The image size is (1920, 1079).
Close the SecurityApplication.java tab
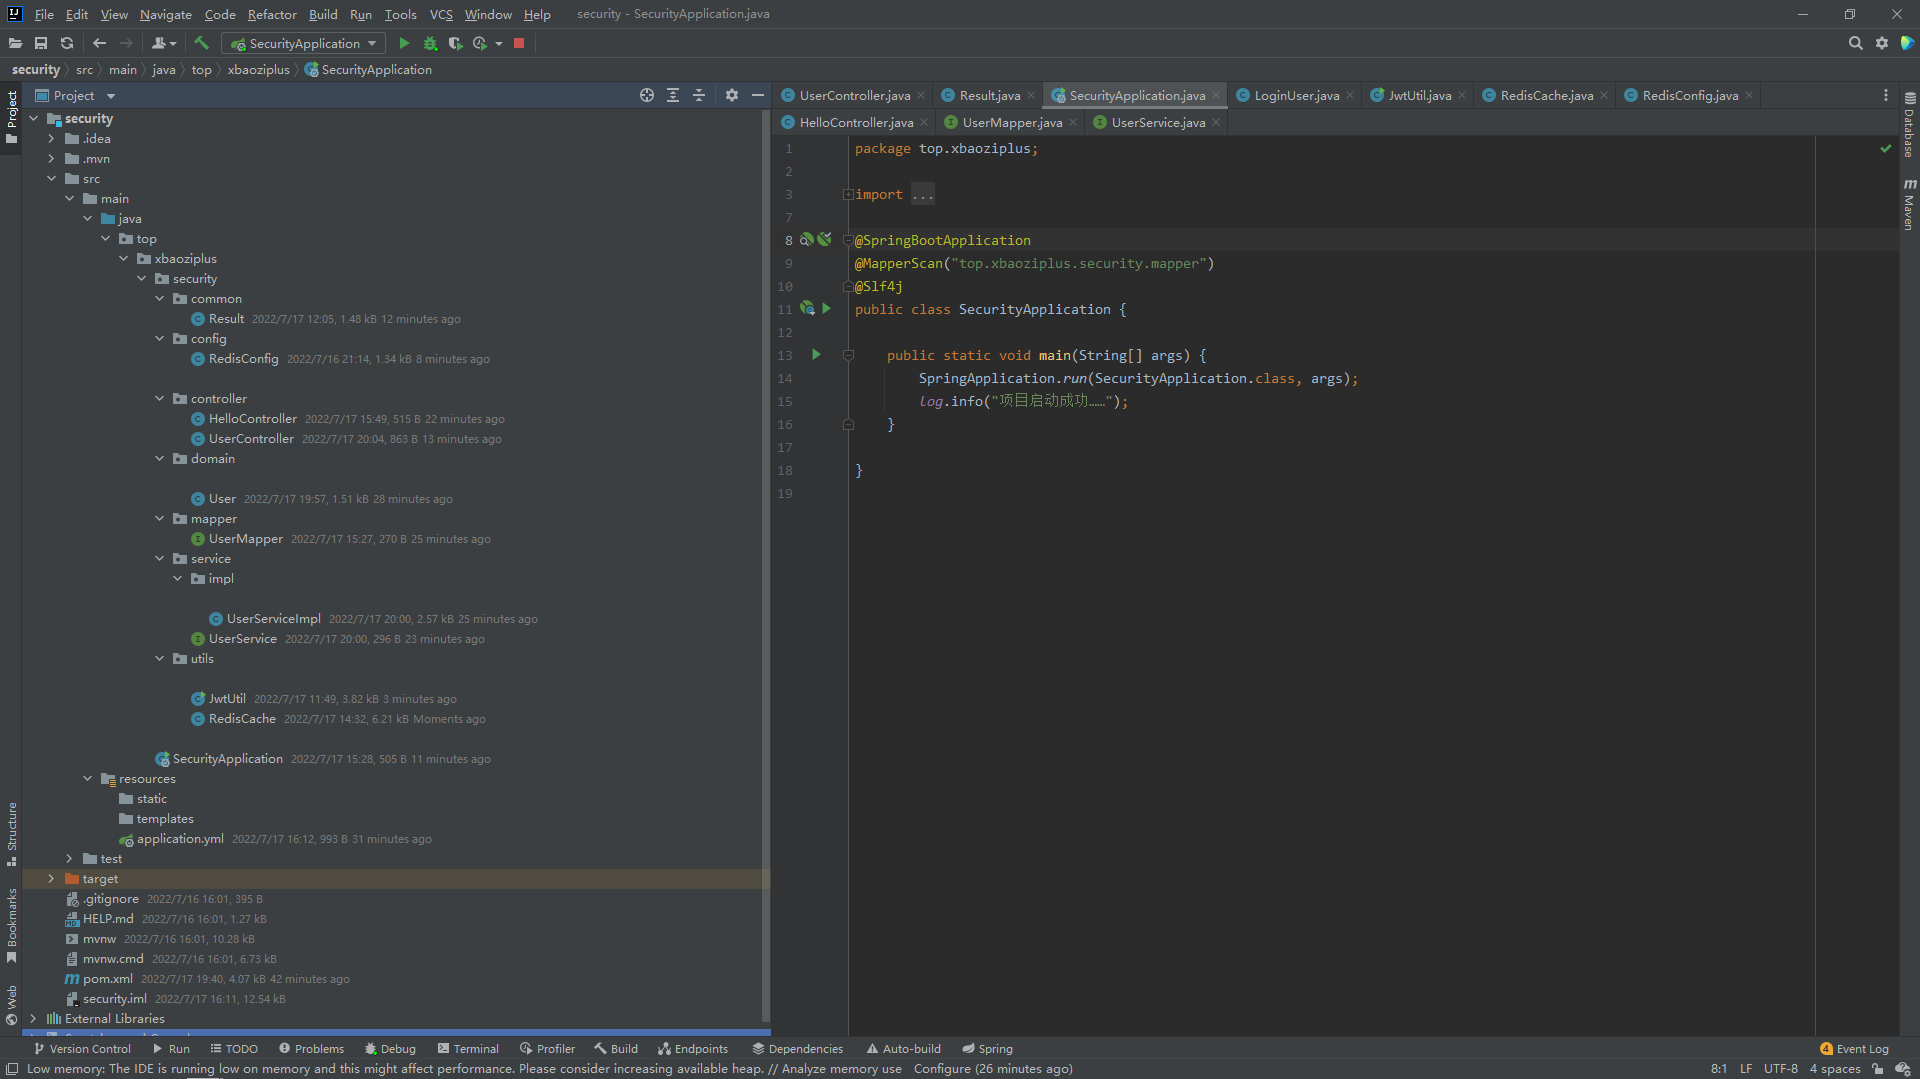tap(1216, 96)
